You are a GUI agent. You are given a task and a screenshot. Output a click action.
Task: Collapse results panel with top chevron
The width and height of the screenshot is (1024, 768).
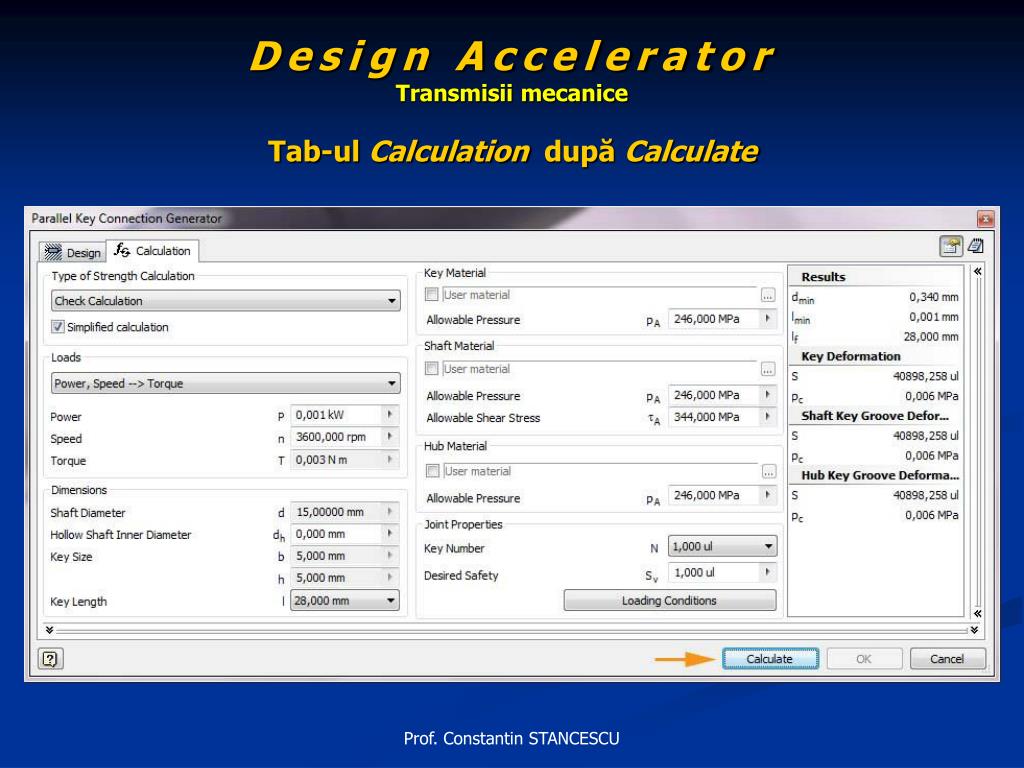(x=977, y=272)
